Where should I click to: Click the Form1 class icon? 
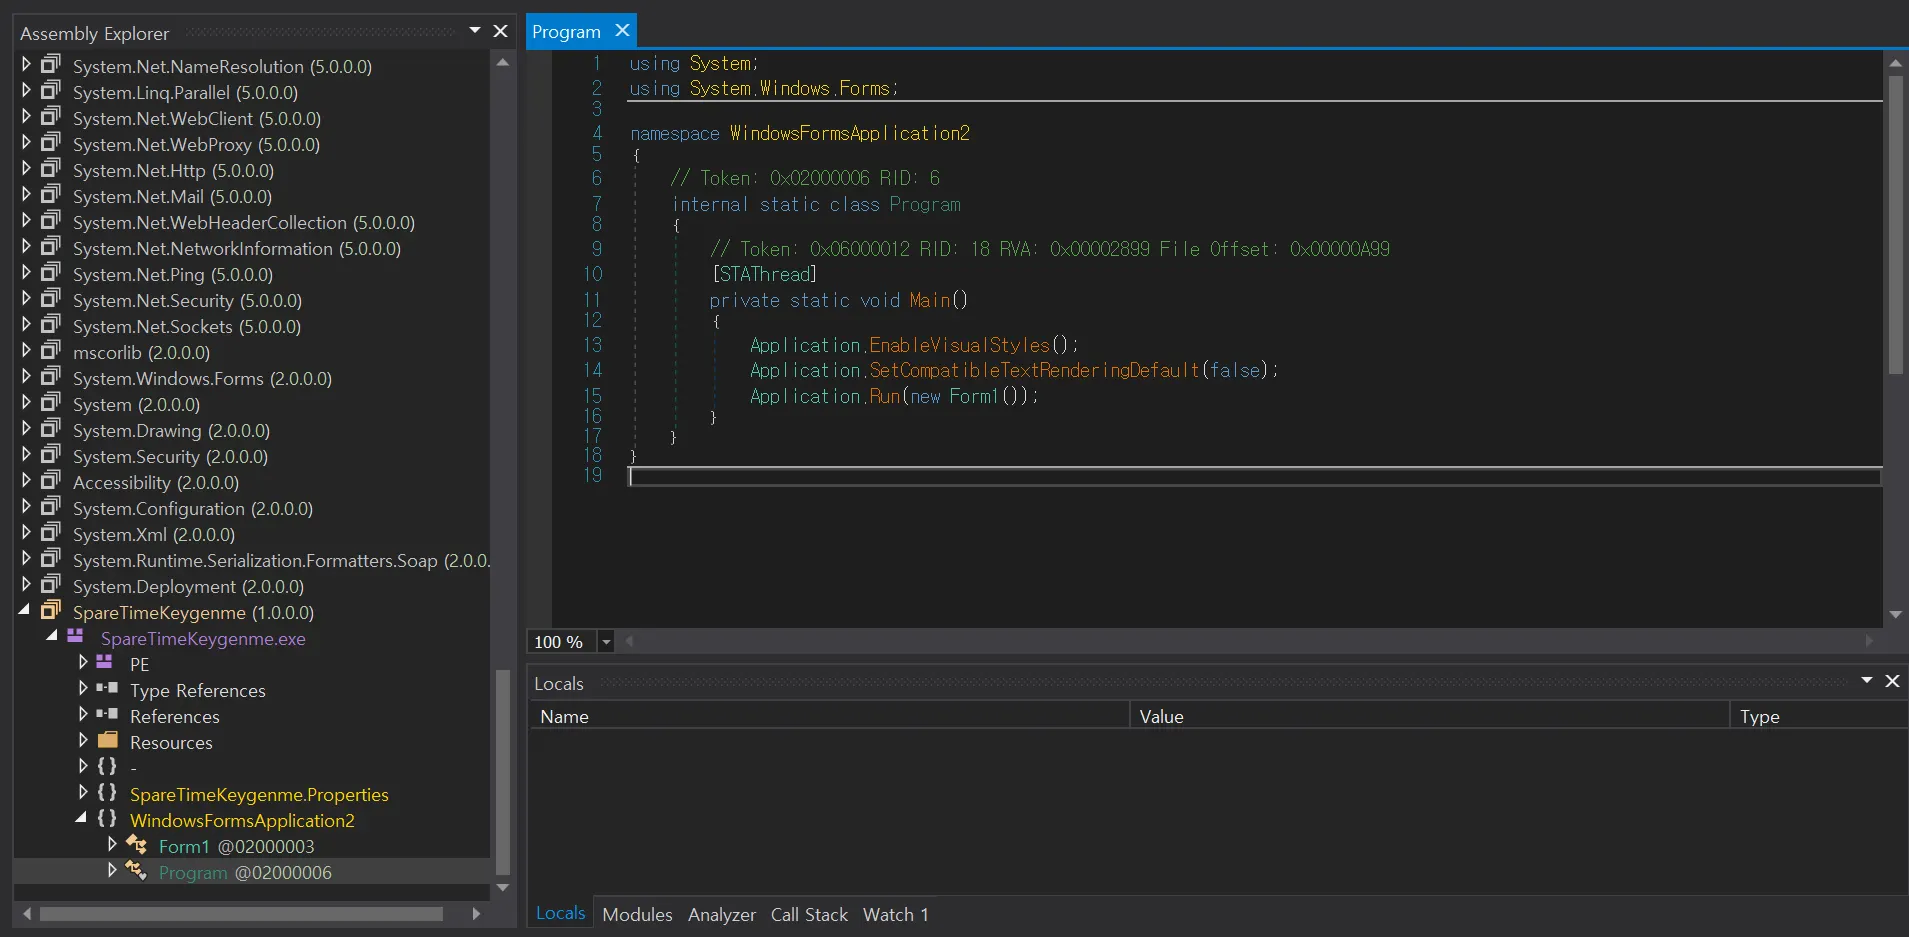[x=137, y=845]
